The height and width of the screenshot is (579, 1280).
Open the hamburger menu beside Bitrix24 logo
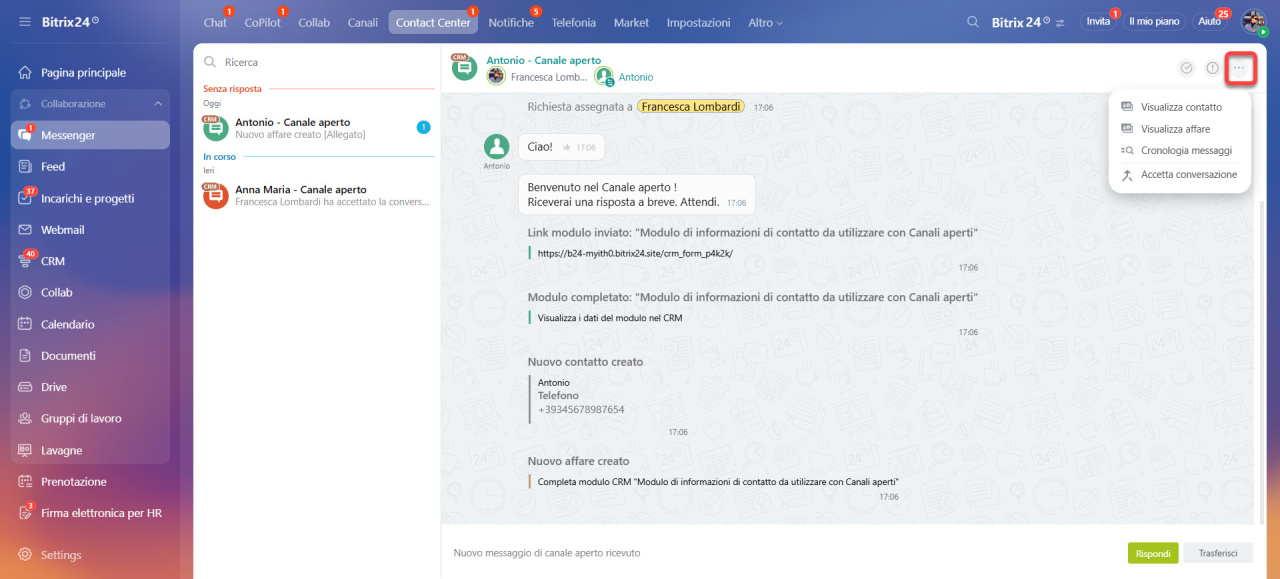point(24,22)
